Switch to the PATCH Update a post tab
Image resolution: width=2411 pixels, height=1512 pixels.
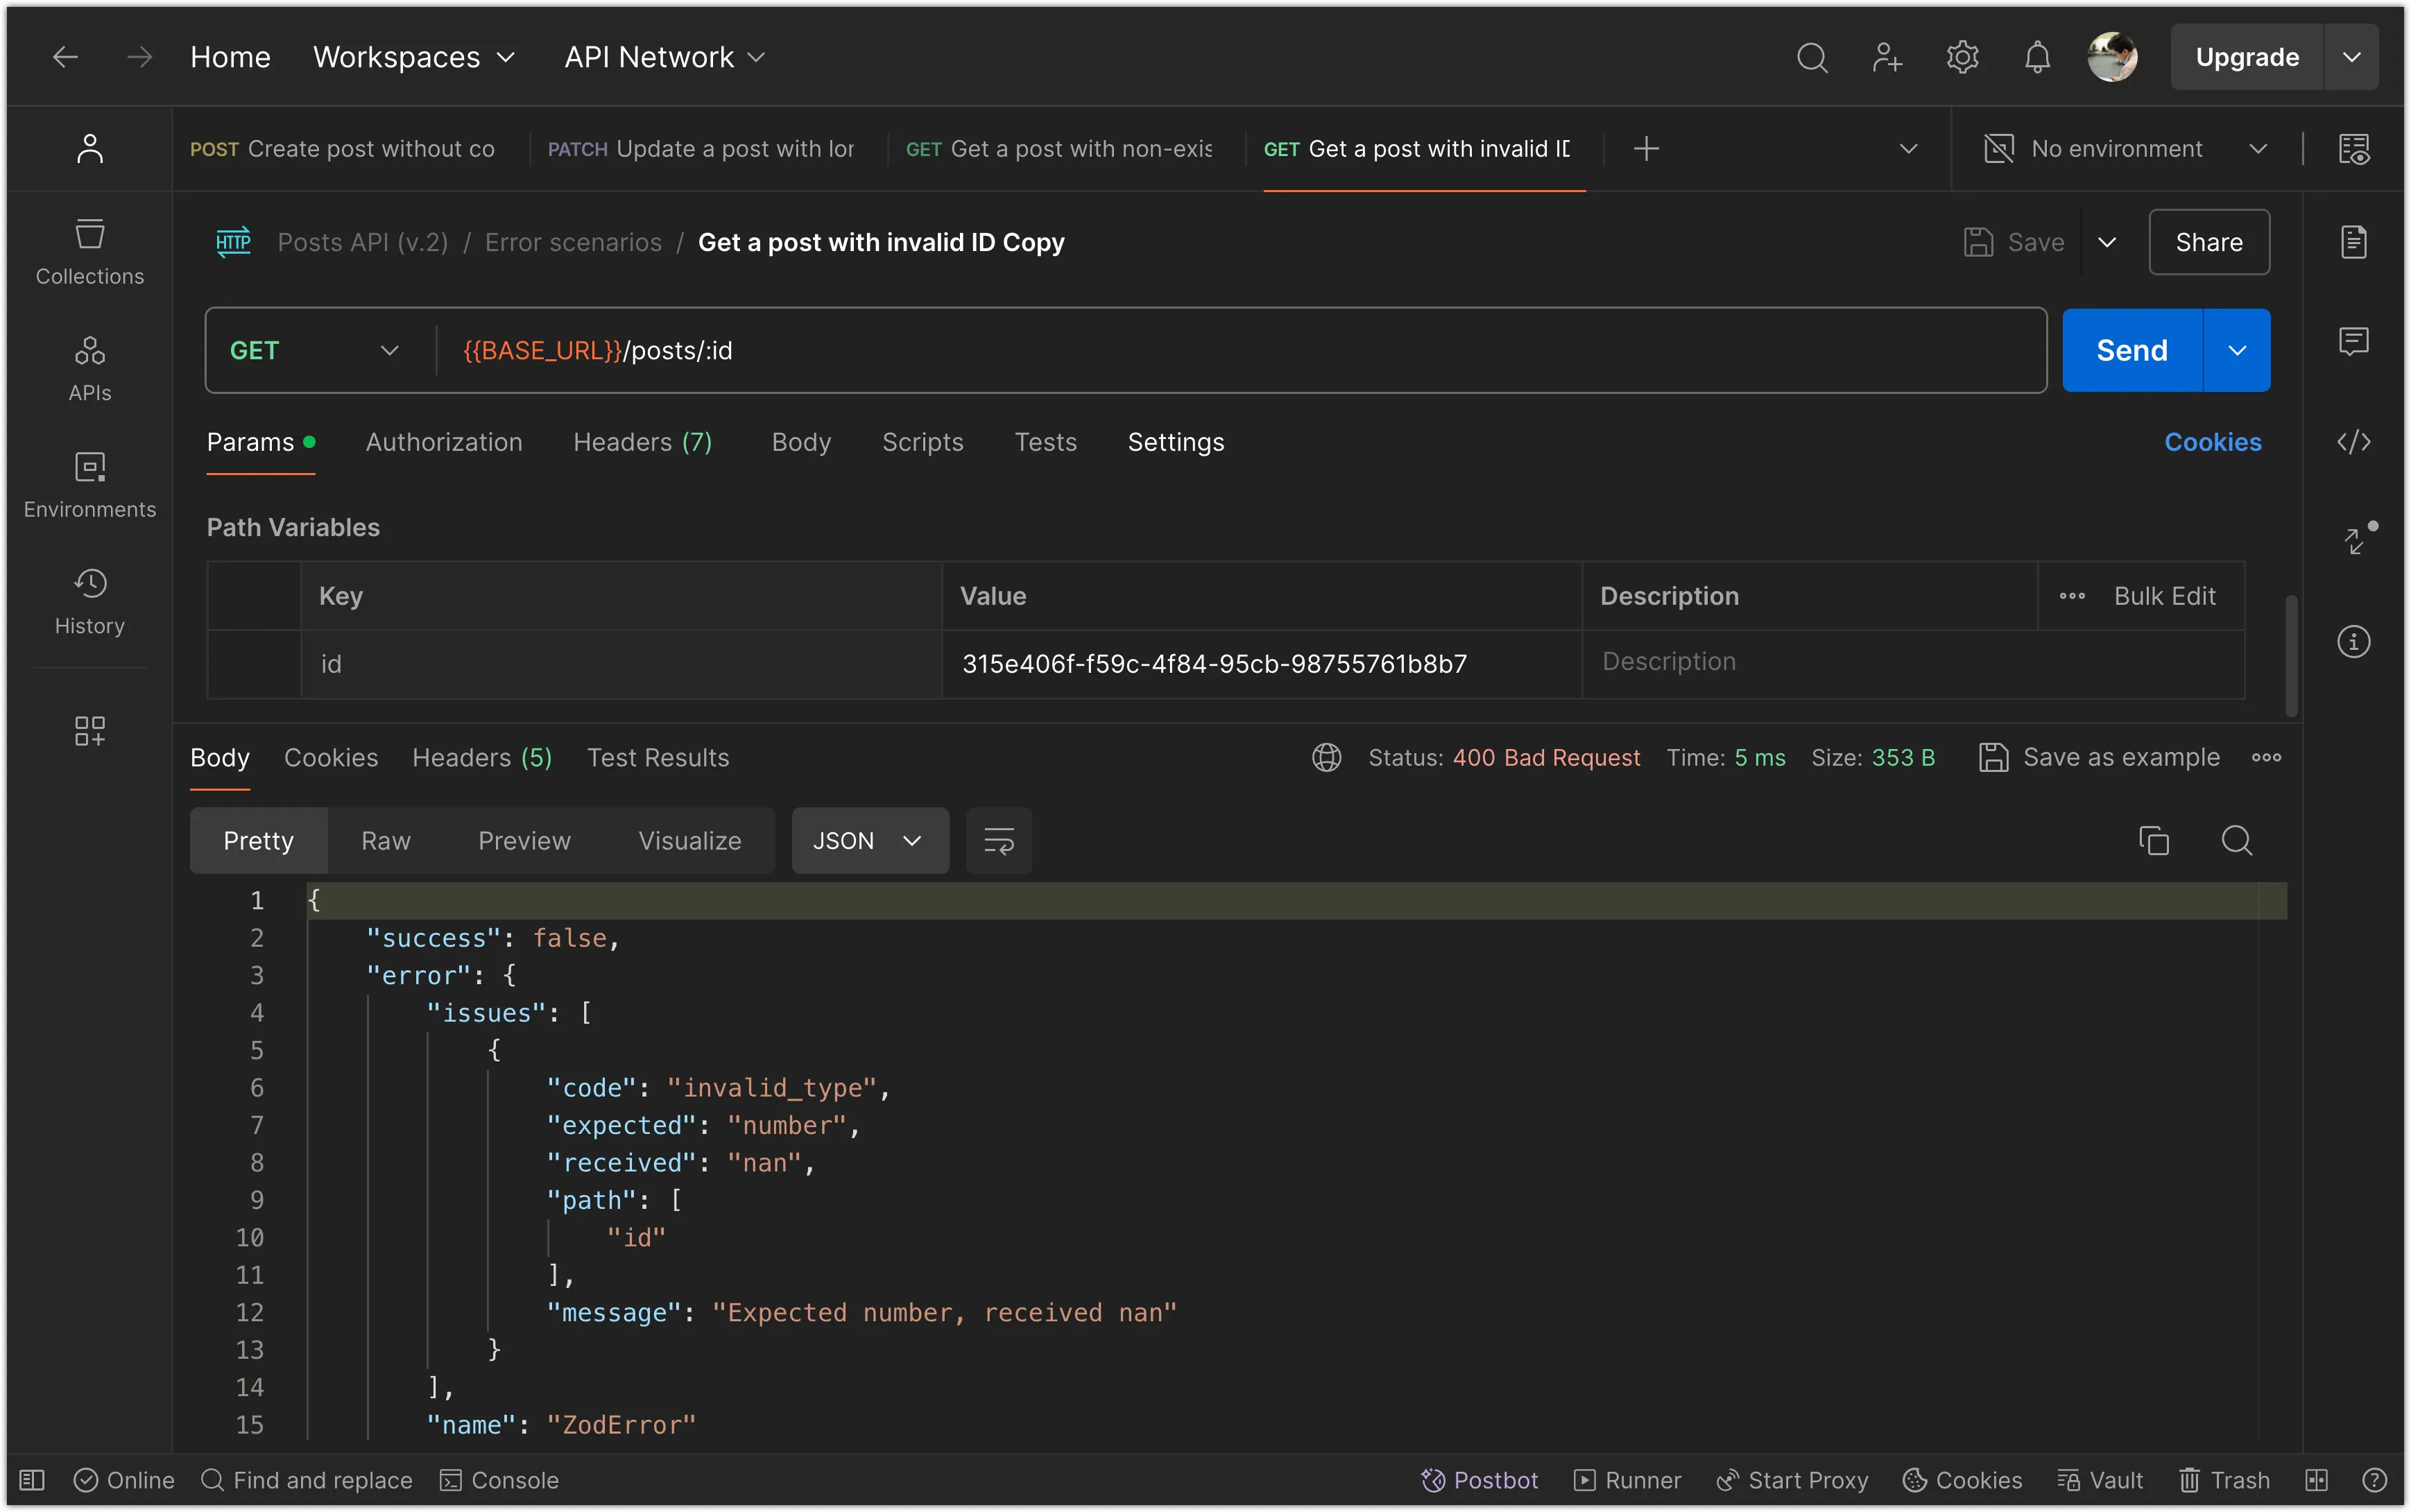pos(701,148)
